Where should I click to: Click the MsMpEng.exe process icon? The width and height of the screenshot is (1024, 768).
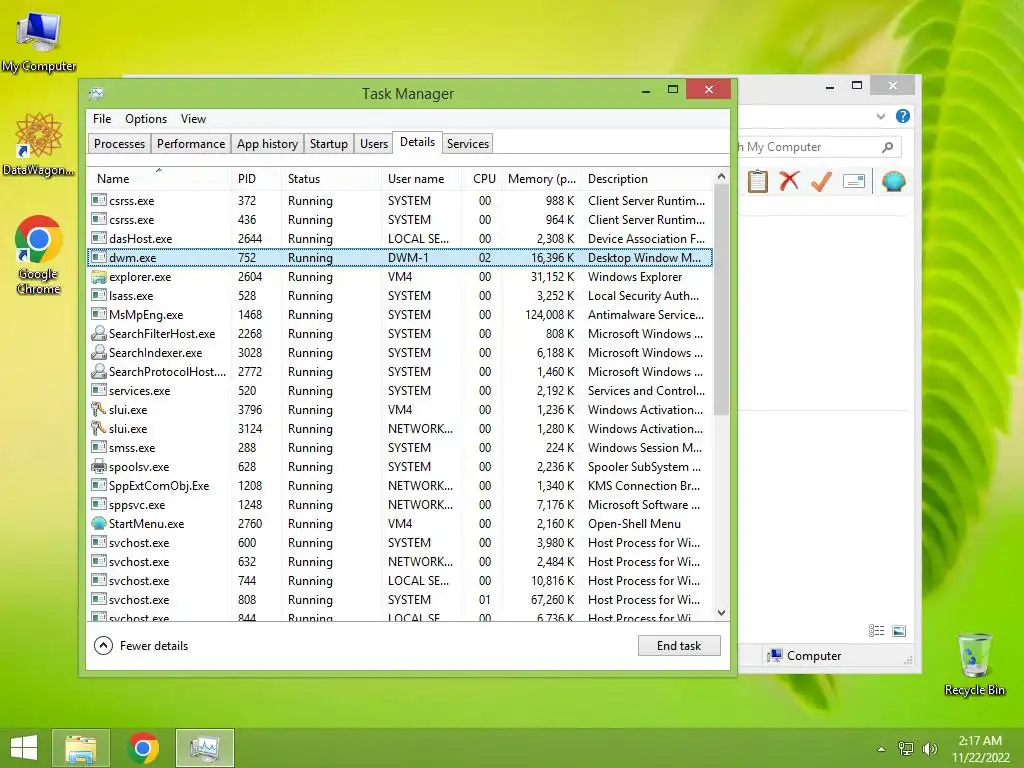99,315
